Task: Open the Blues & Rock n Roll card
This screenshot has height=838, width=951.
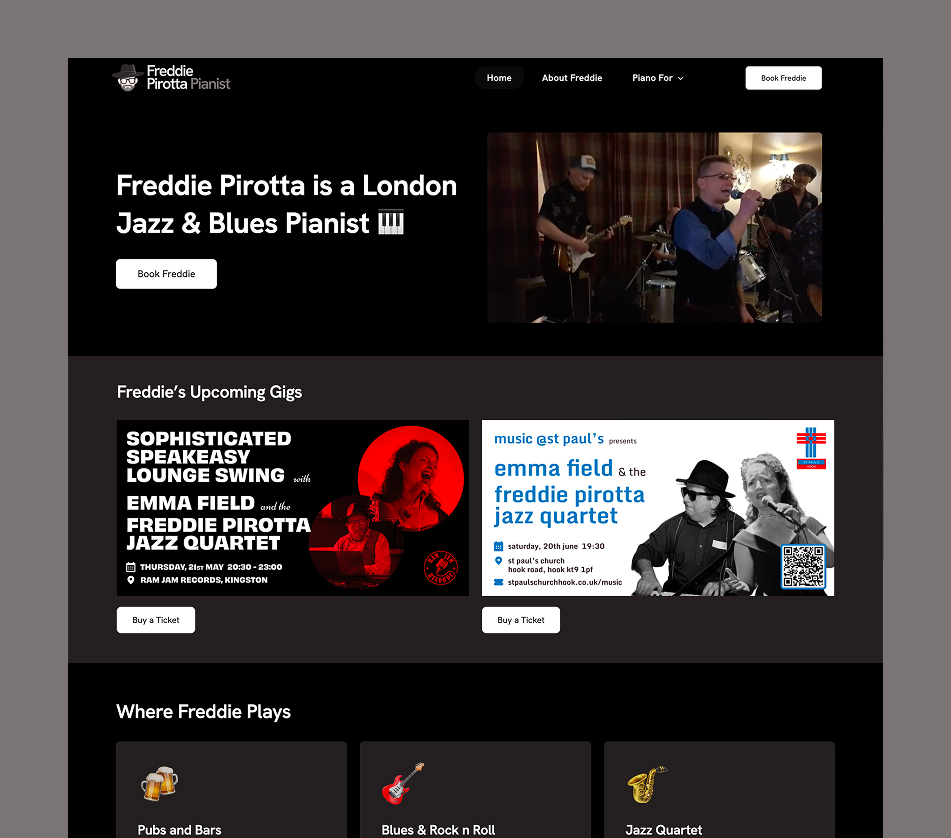Action: coord(476,789)
